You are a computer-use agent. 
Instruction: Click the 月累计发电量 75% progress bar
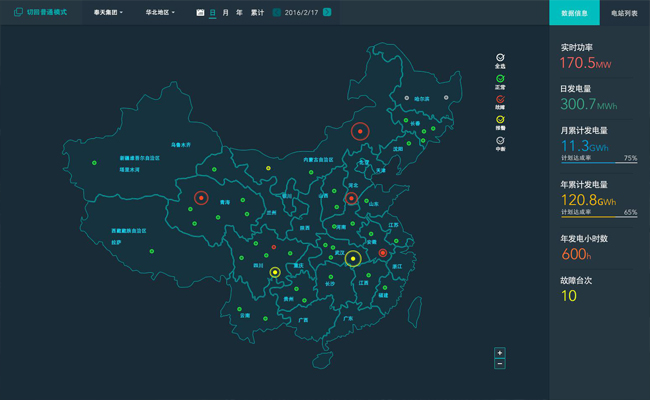[x=598, y=162]
